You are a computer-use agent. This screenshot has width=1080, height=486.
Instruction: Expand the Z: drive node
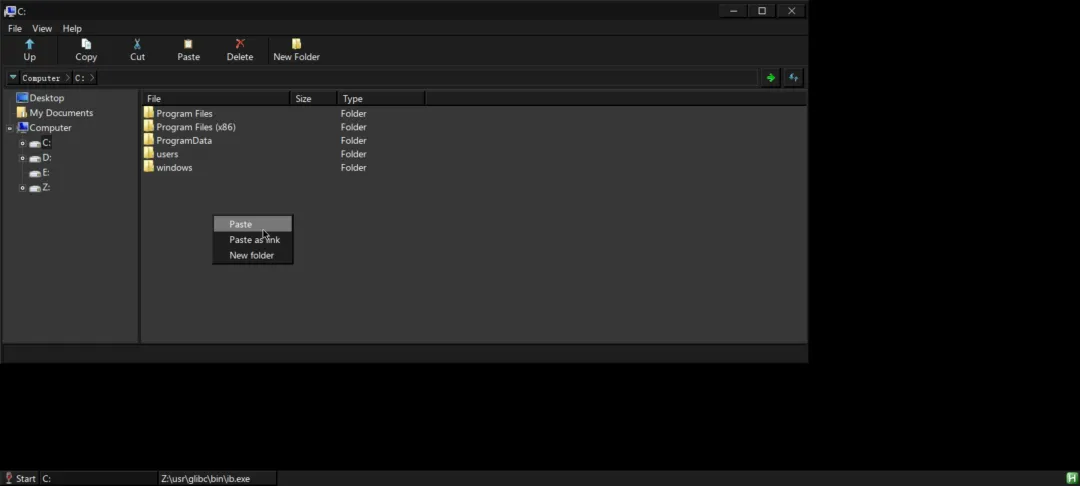point(22,188)
